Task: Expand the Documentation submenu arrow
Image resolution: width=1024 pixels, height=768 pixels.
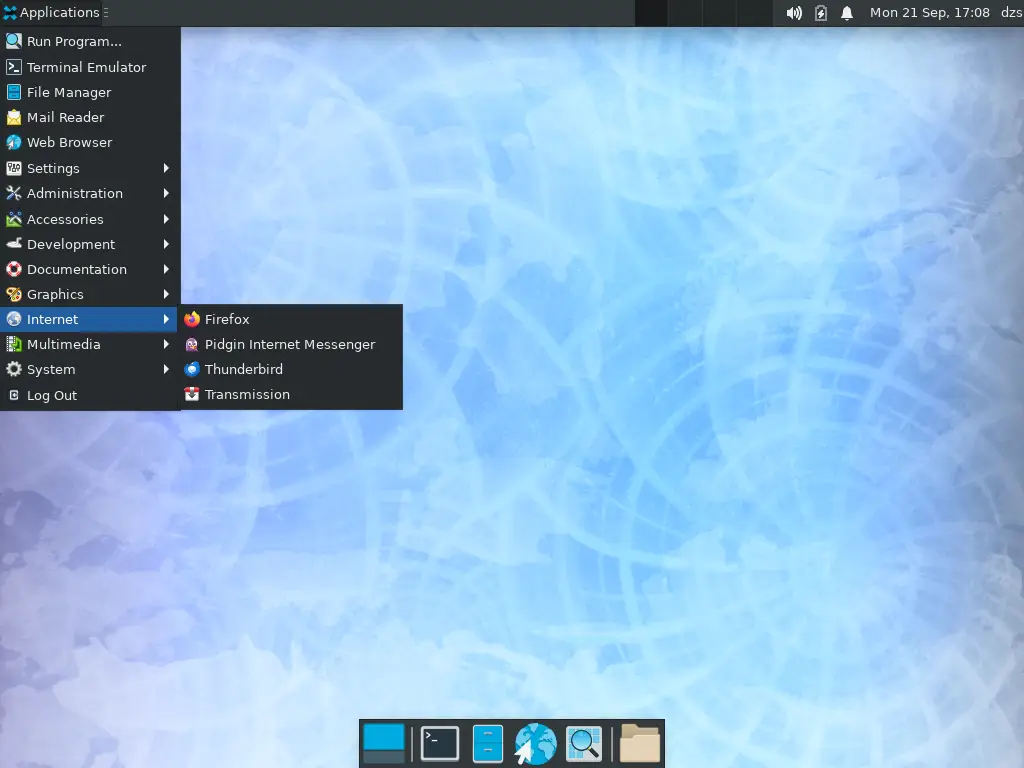Action: point(166,269)
